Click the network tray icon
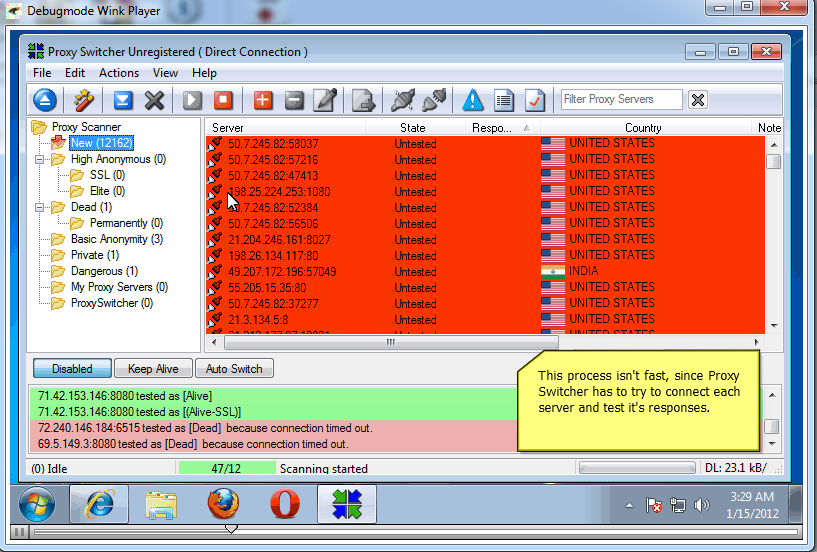 click(678, 505)
